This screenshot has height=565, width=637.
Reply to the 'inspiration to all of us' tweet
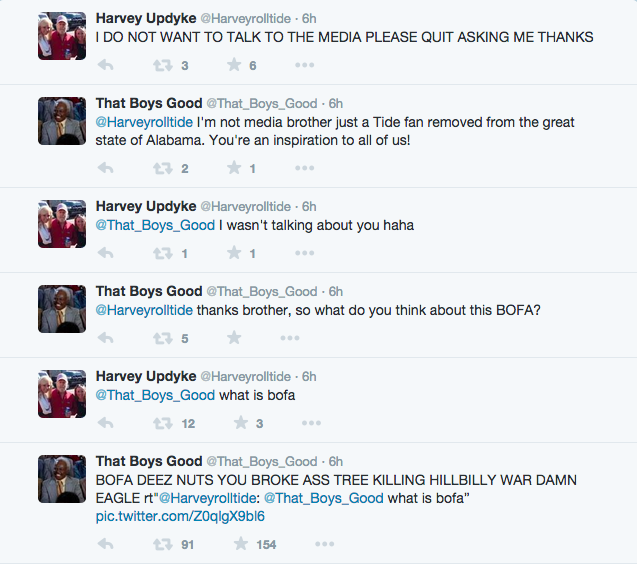pos(106,168)
